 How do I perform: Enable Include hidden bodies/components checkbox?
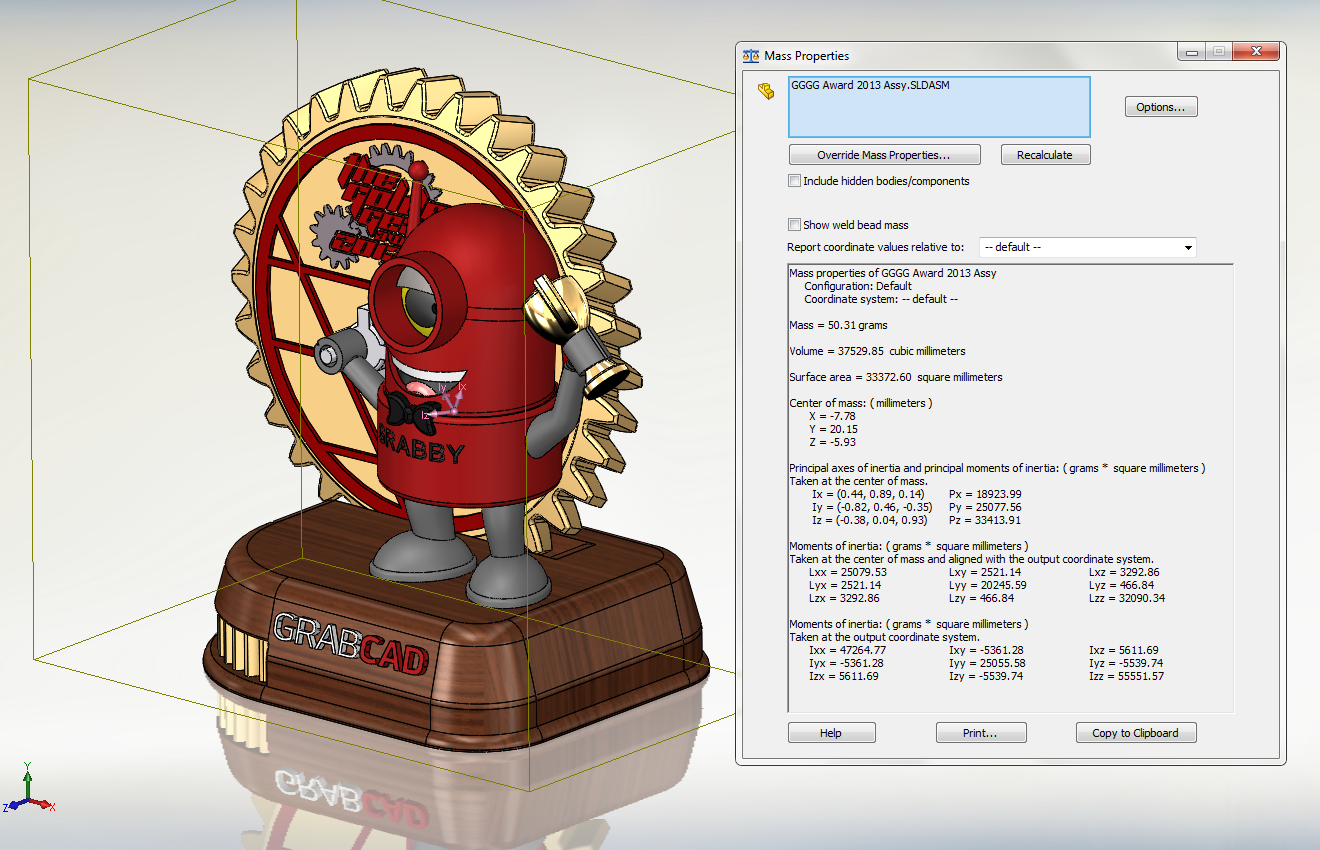click(x=794, y=181)
